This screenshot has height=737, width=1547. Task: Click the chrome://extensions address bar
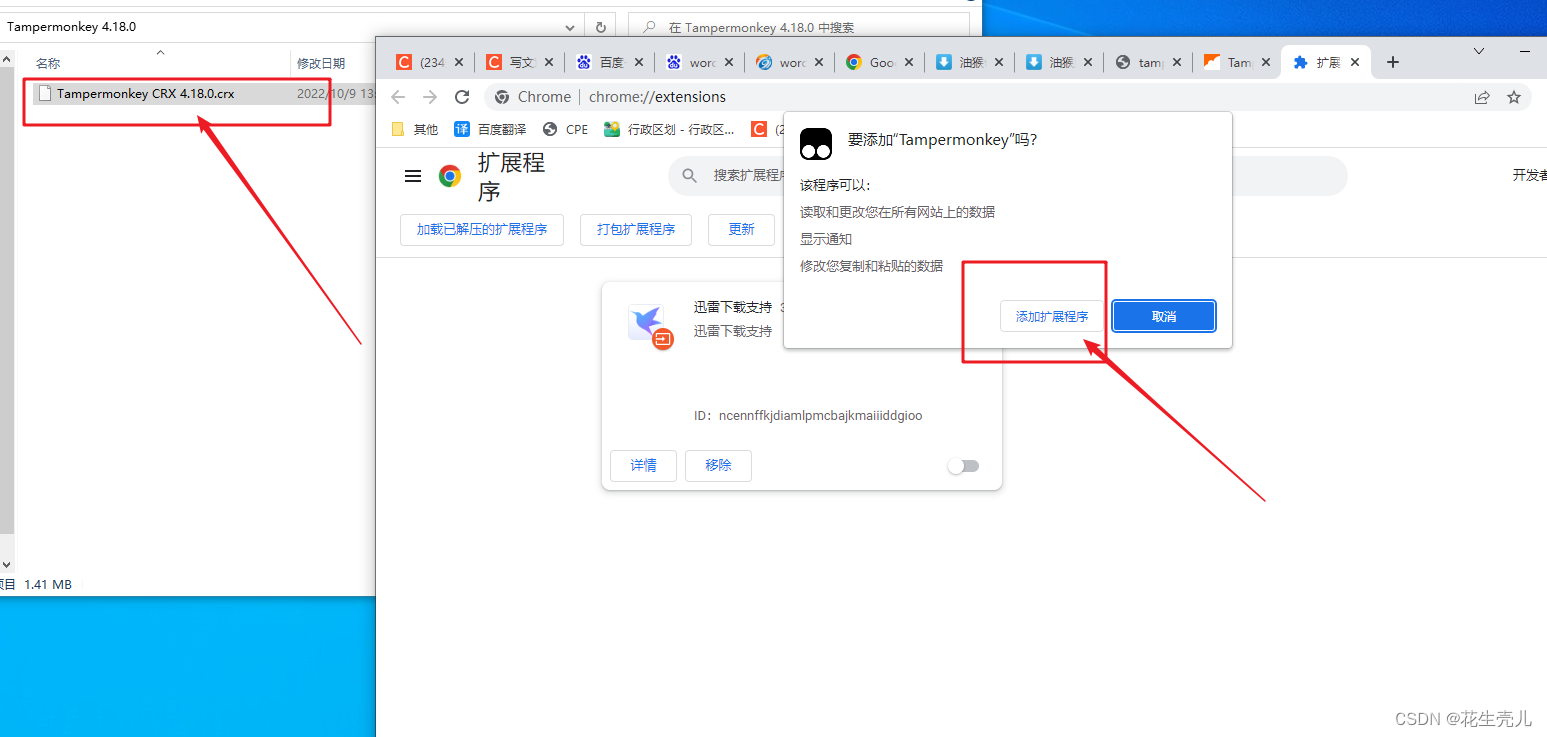tap(1007, 97)
